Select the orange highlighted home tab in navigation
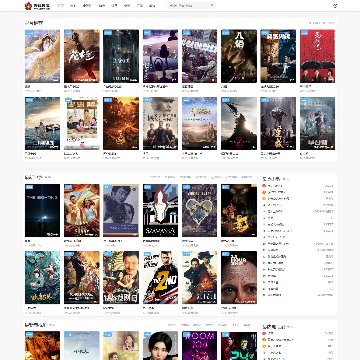360x360 pixels. (x=61, y=6)
